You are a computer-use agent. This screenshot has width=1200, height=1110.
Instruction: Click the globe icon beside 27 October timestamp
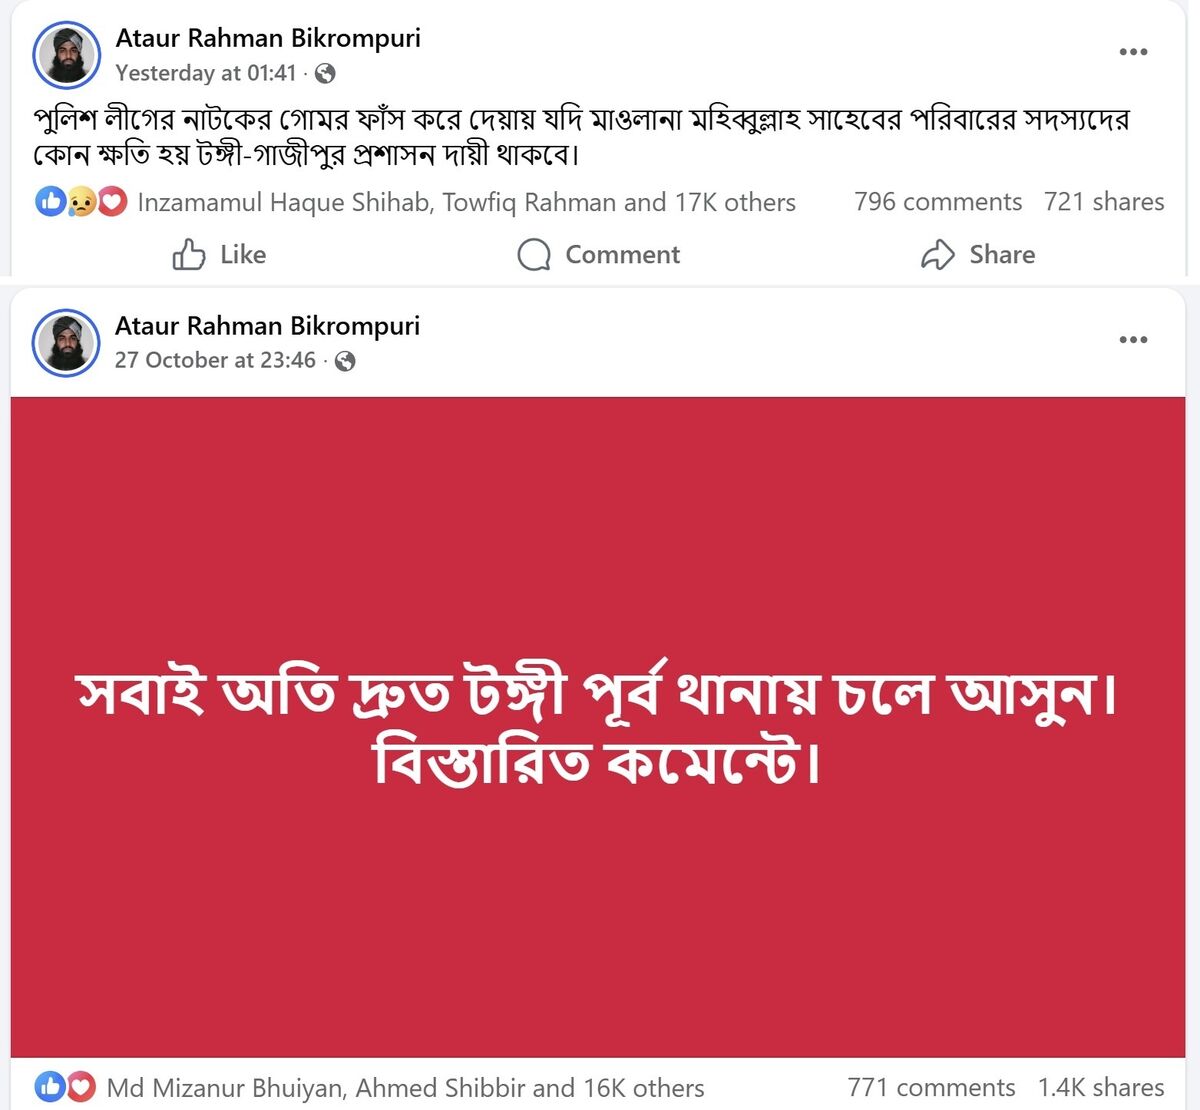[345, 360]
